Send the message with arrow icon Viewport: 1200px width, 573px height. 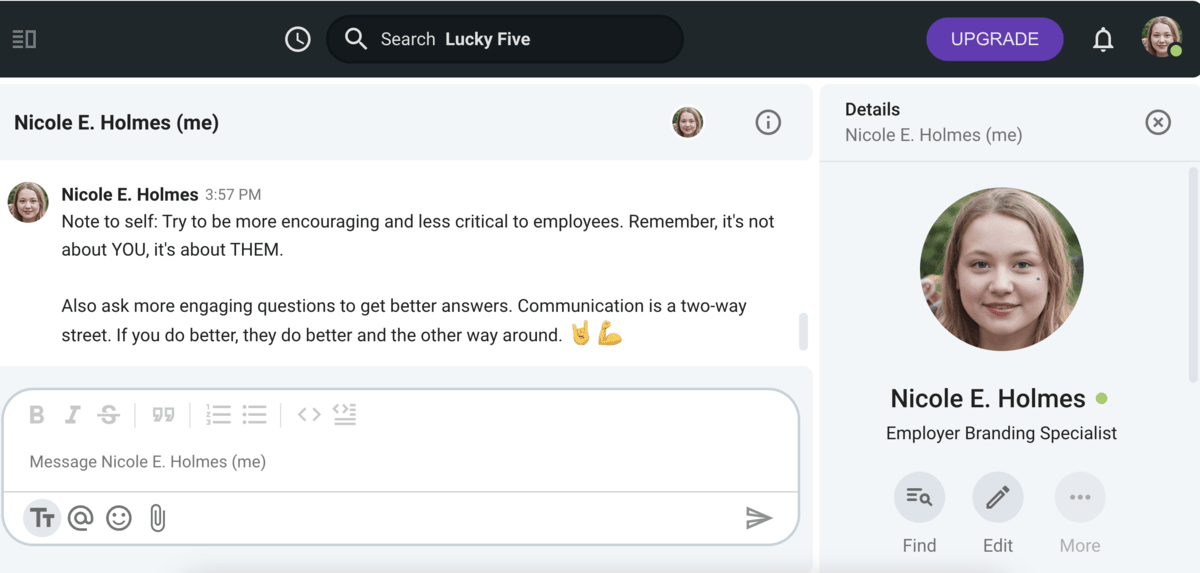pos(759,518)
